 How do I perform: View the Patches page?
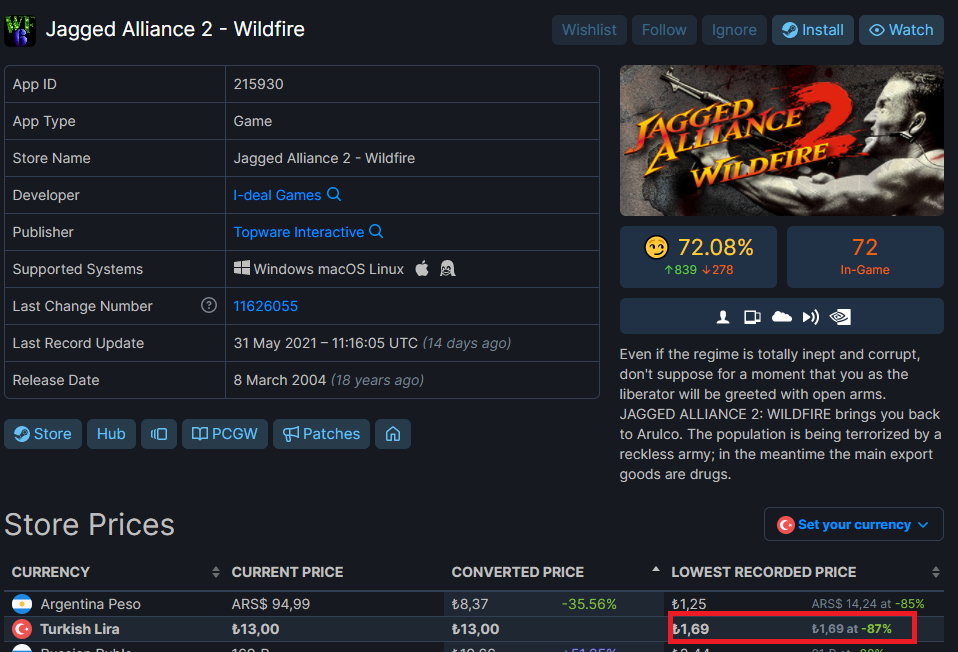(321, 434)
